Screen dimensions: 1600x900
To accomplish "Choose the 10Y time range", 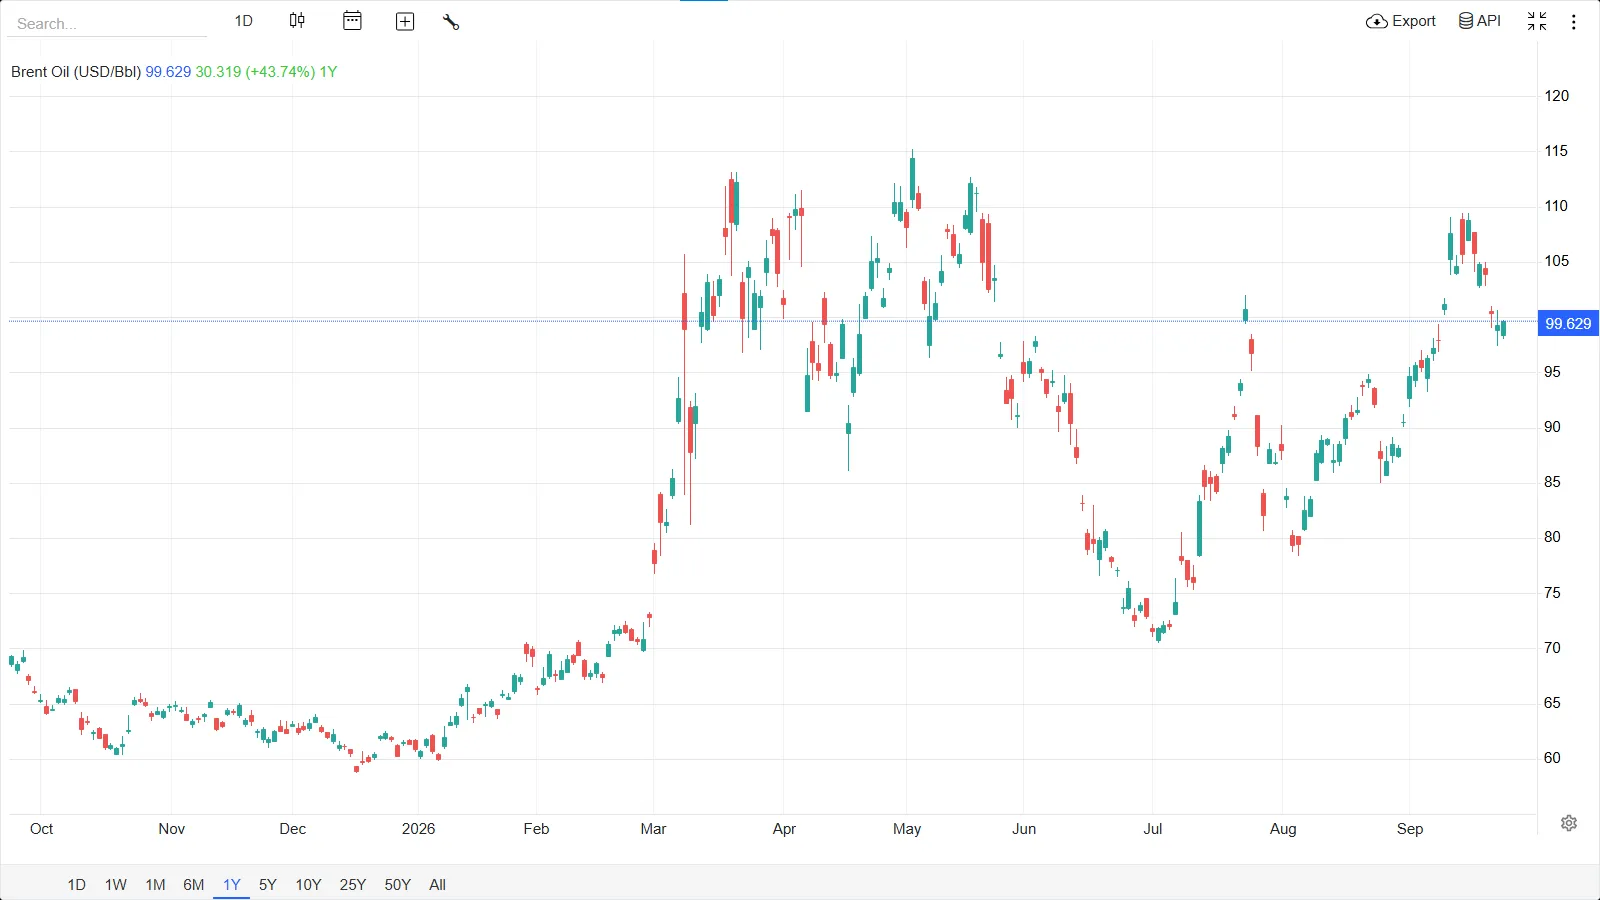I will coord(308,885).
